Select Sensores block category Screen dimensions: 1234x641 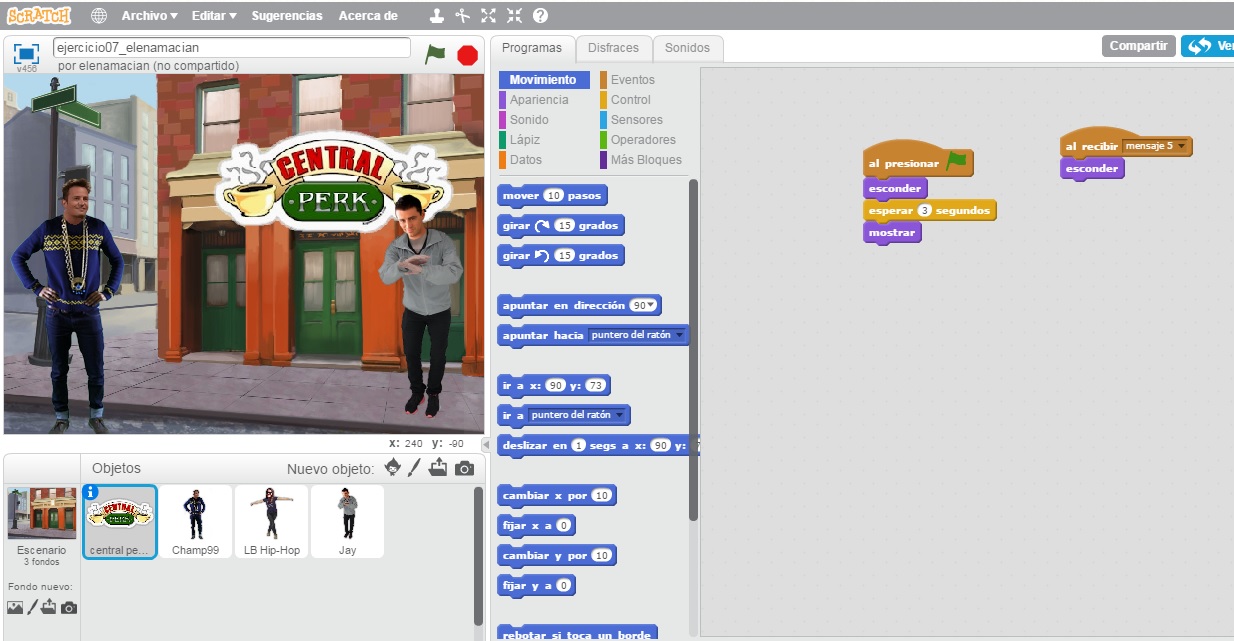(637, 120)
